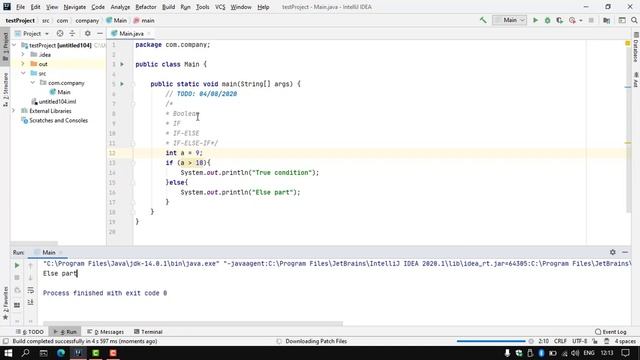Click run gutter arrow beside class Main

122,64
